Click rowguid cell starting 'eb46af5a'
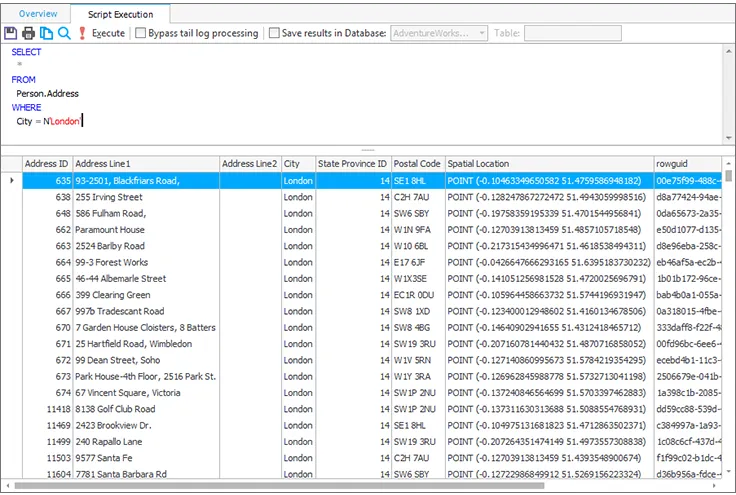Image resolution: width=736 pixels, height=495 pixels. click(x=688, y=262)
